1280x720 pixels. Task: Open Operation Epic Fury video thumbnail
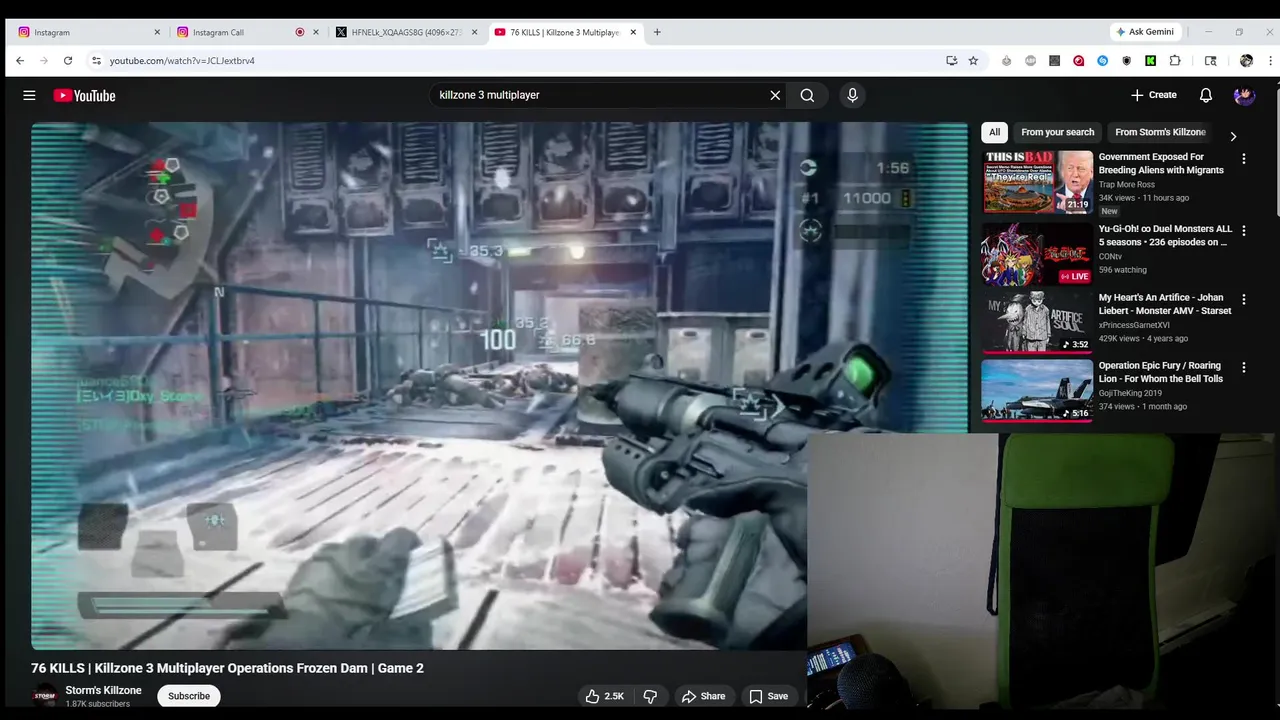[1037, 390]
